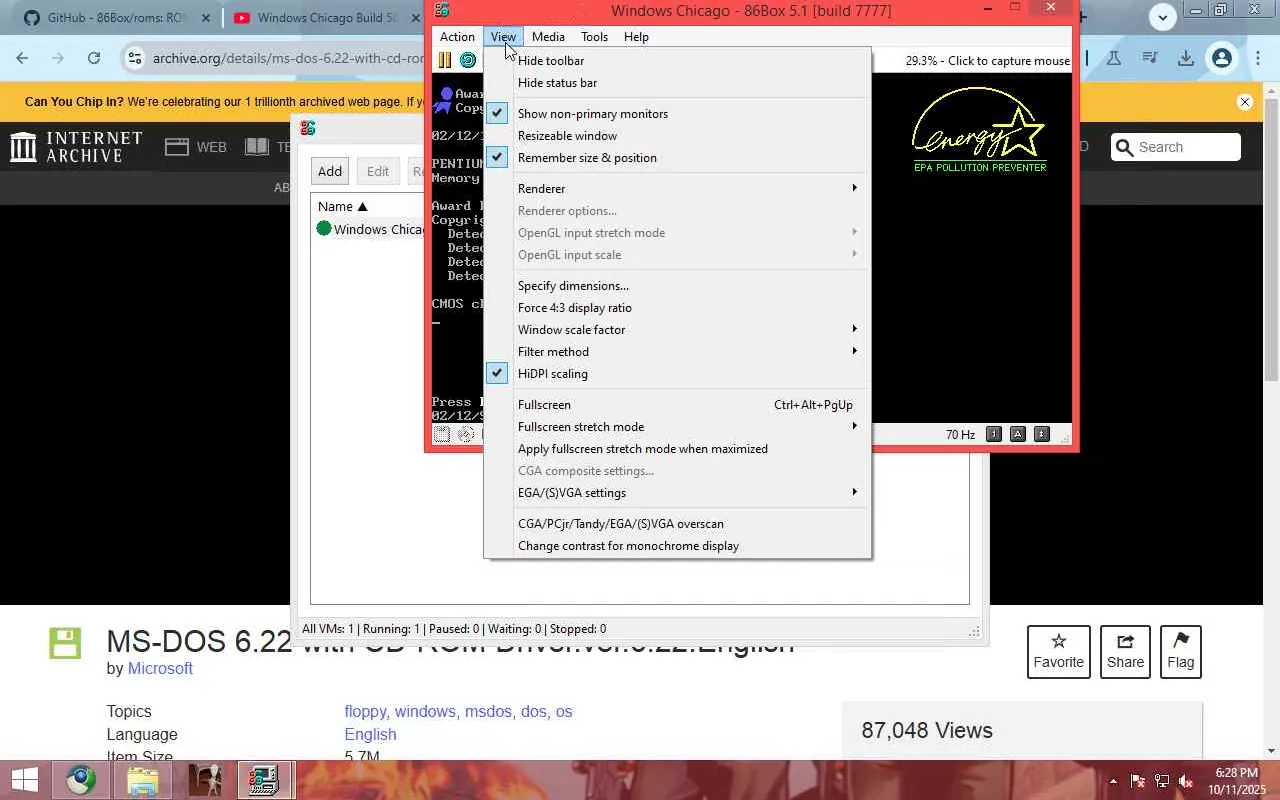Click the Num Lock '1' indicator in status bar

tap(993, 434)
